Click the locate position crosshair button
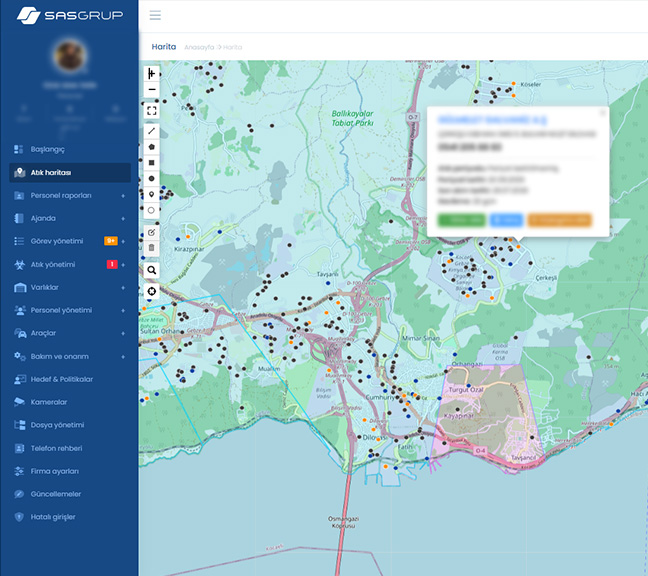Image resolution: width=648 pixels, height=576 pixels. tap(152, 292)
